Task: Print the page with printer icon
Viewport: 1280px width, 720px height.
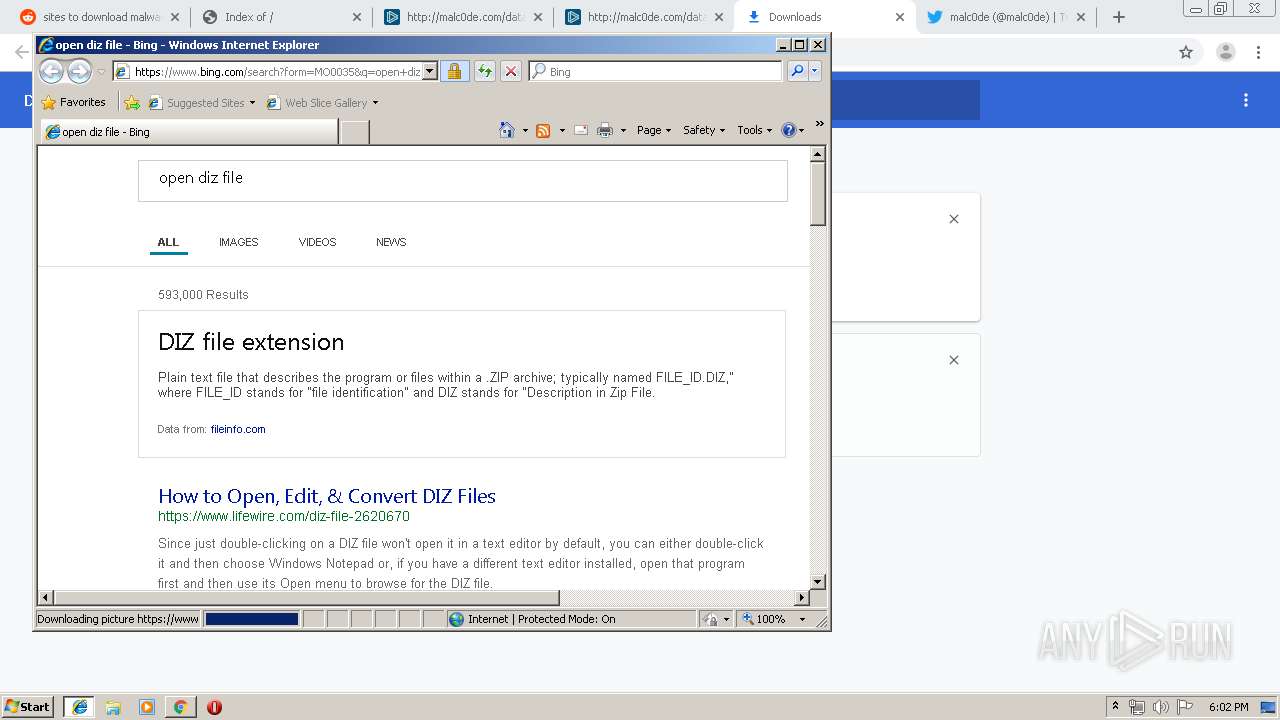Action: 605,130
